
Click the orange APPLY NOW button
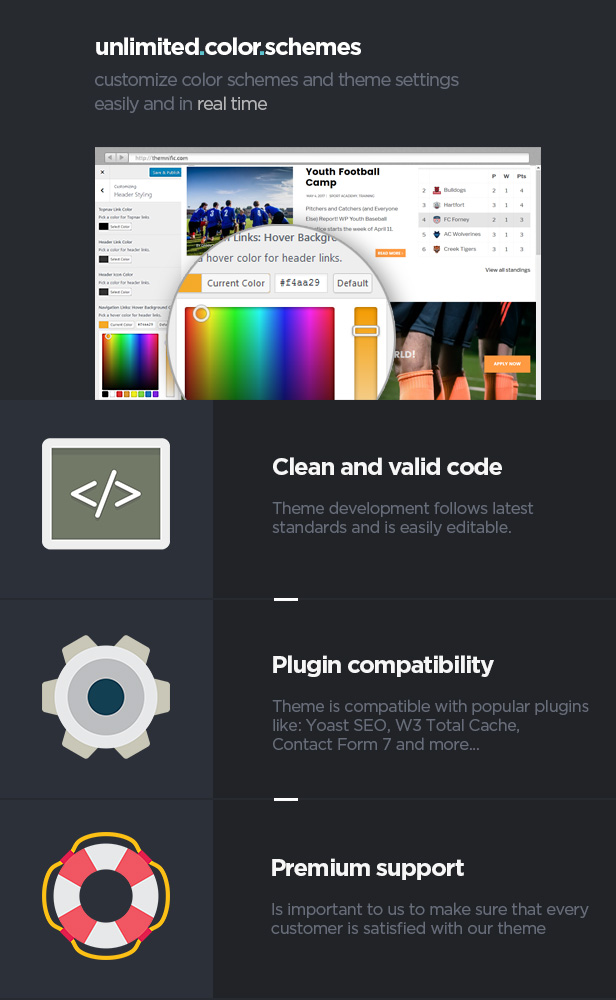pos(507,364)
